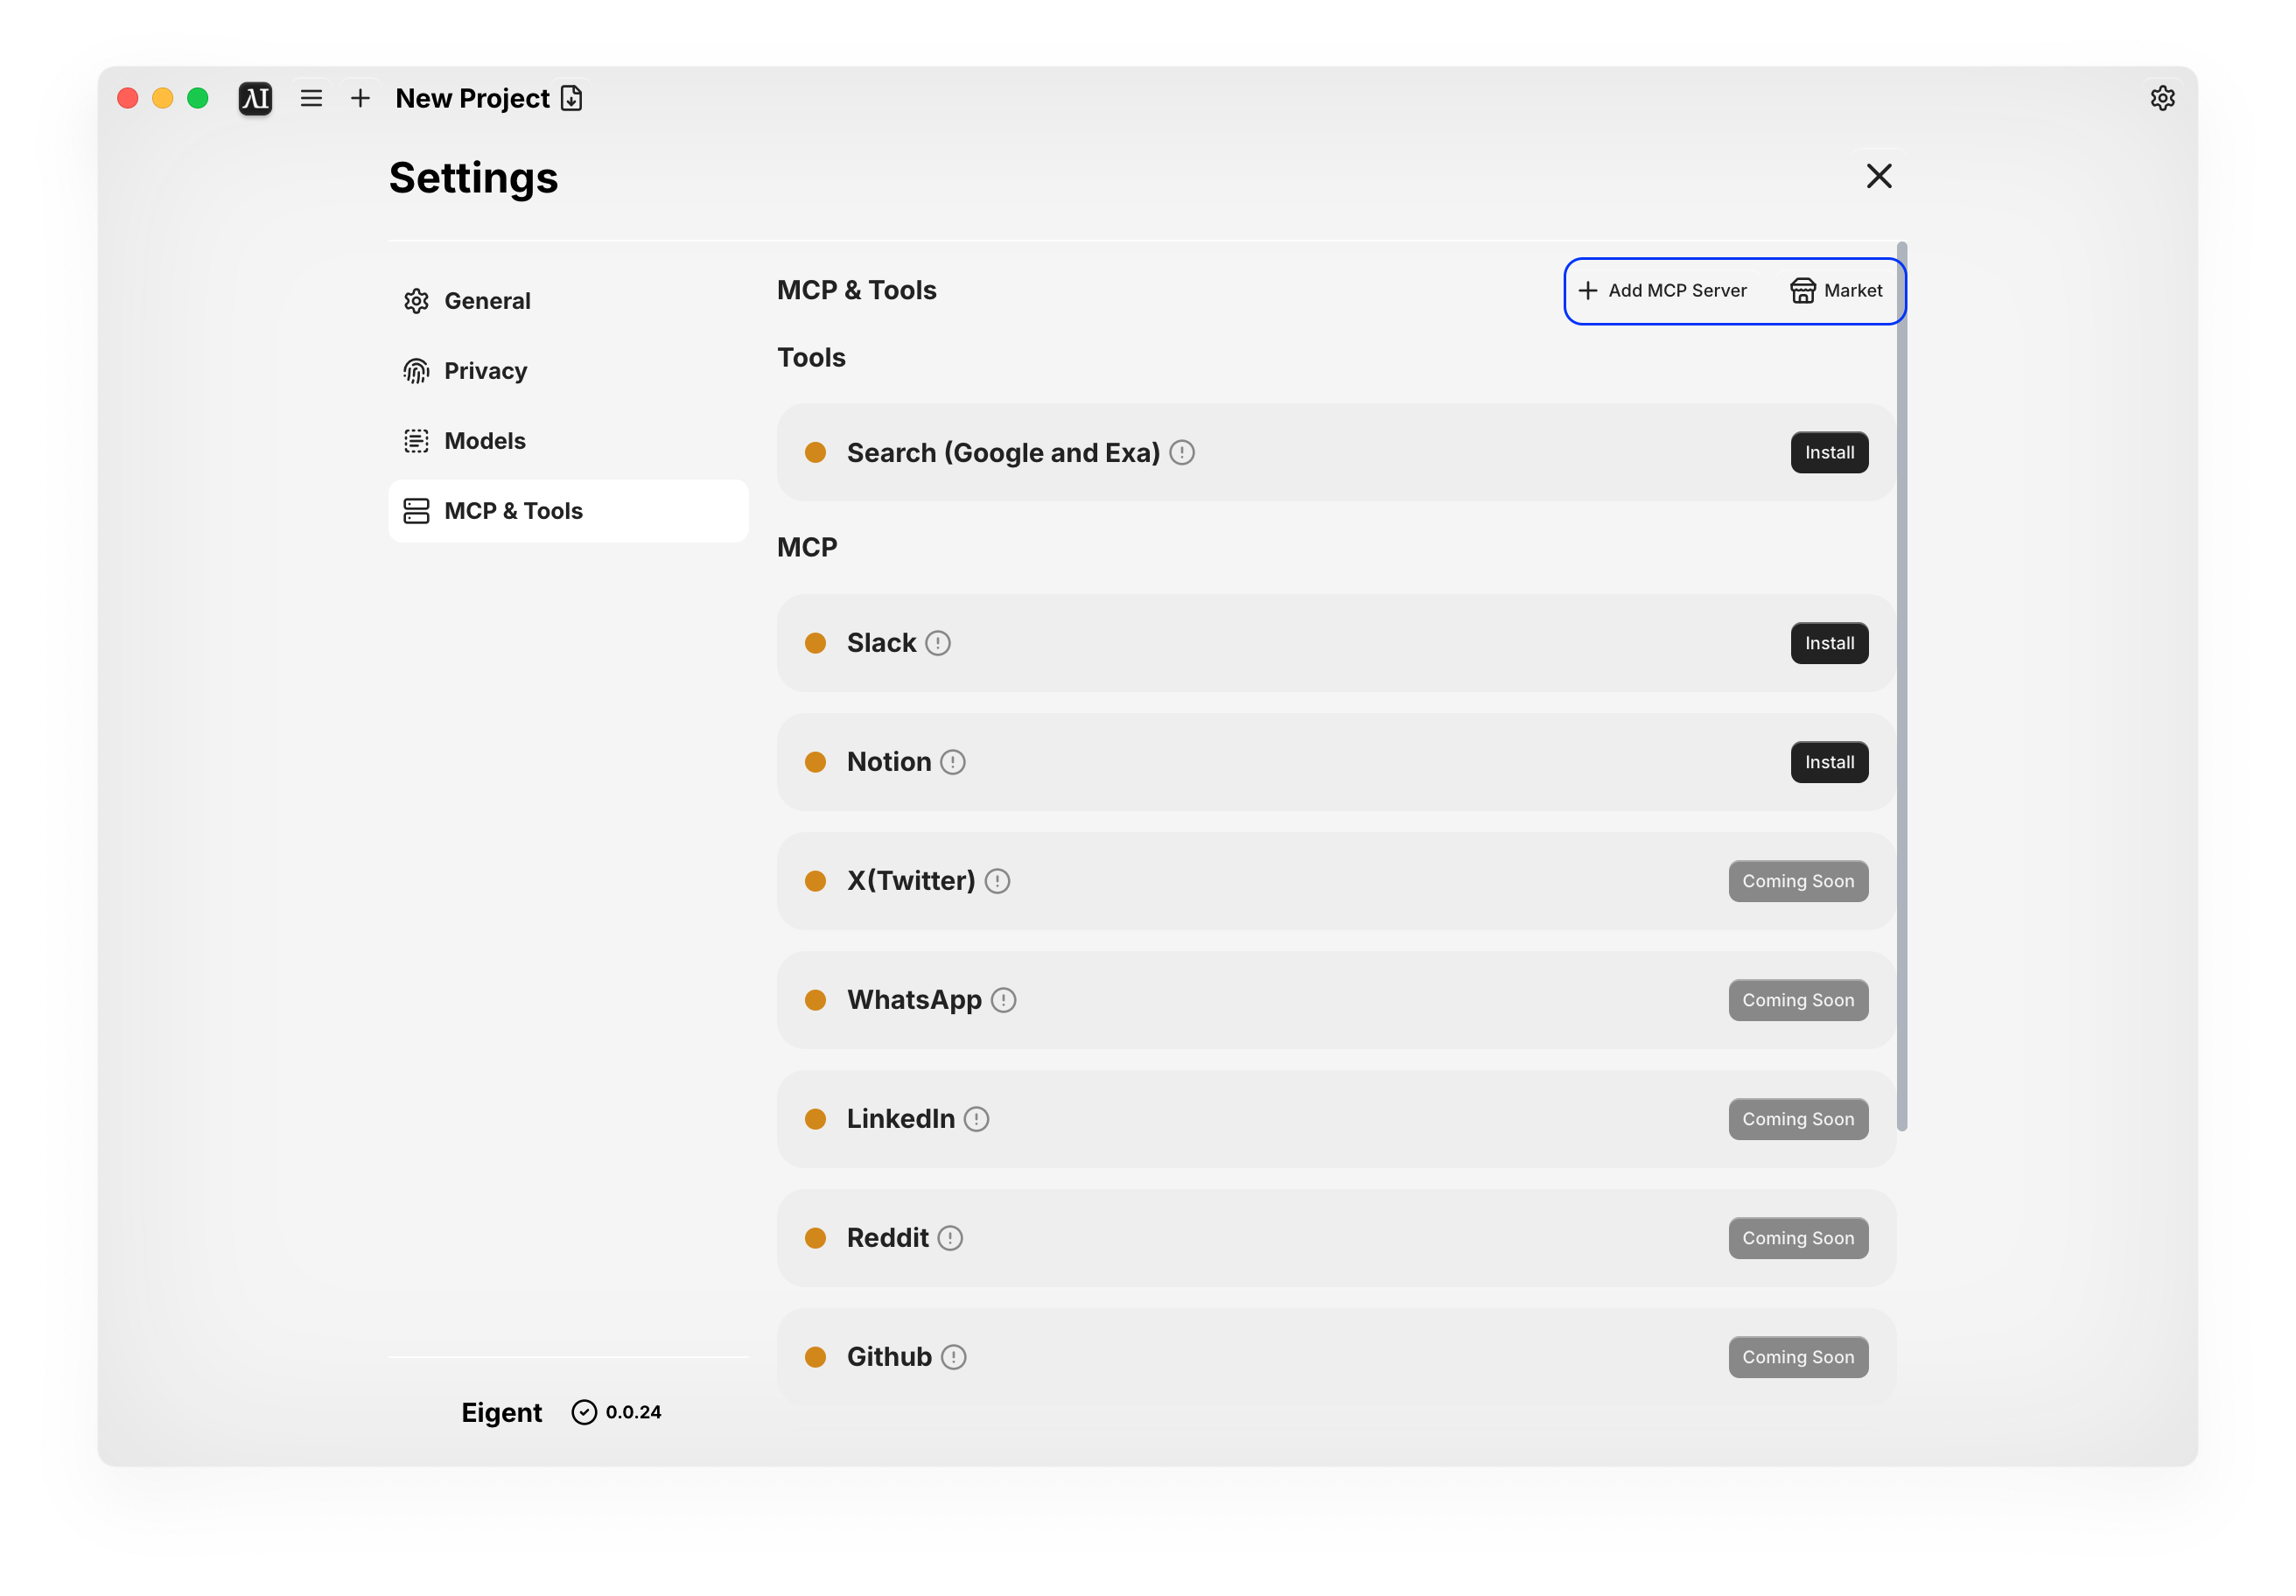This screenshot has height=1596, width=2296.
Task: Click the orange status dot for Reddit
Action: point(815,1238)
